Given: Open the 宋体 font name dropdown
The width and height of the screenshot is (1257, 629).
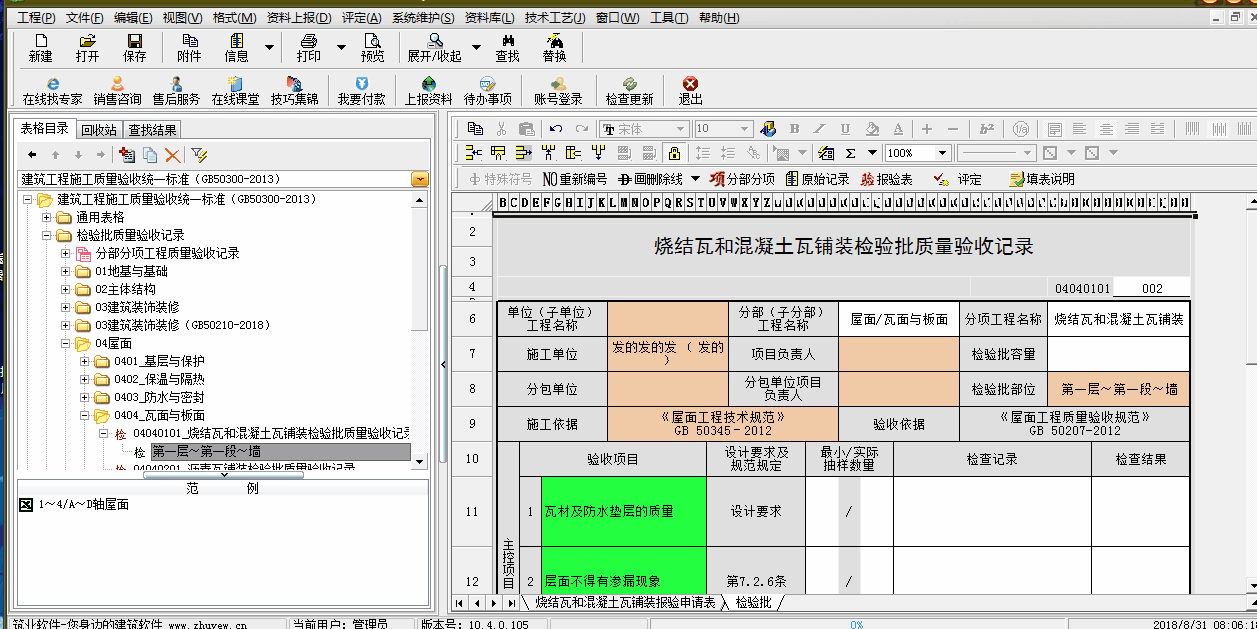Looking at the screenshot, I should pyautogui.click(x=680, y=129).
